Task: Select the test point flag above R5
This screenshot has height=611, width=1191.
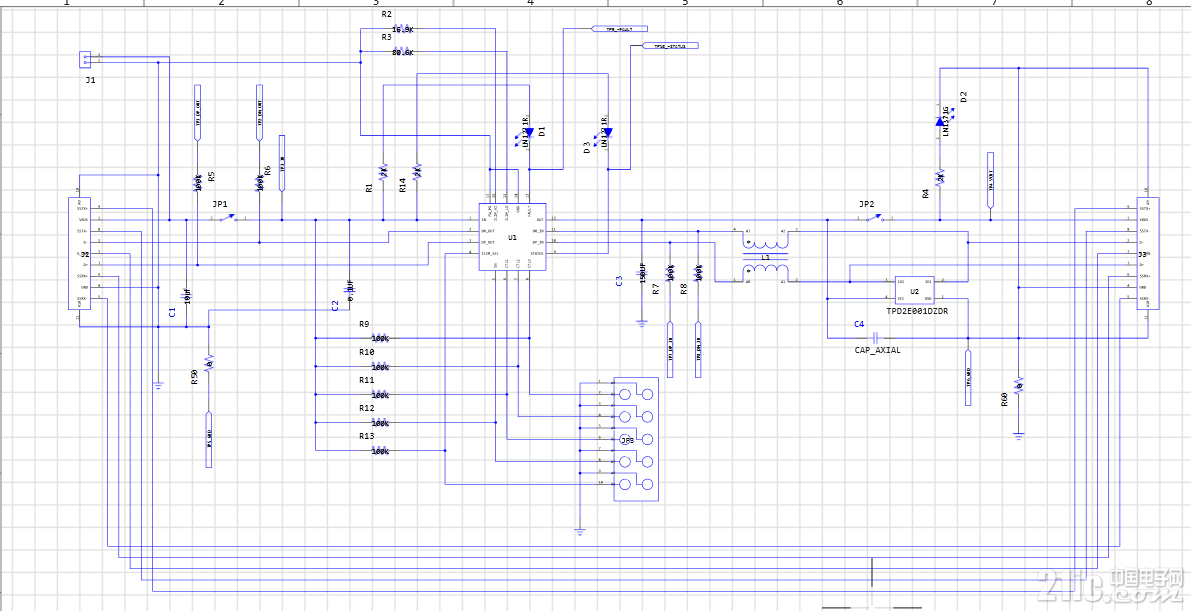Action: click(197, 112)
